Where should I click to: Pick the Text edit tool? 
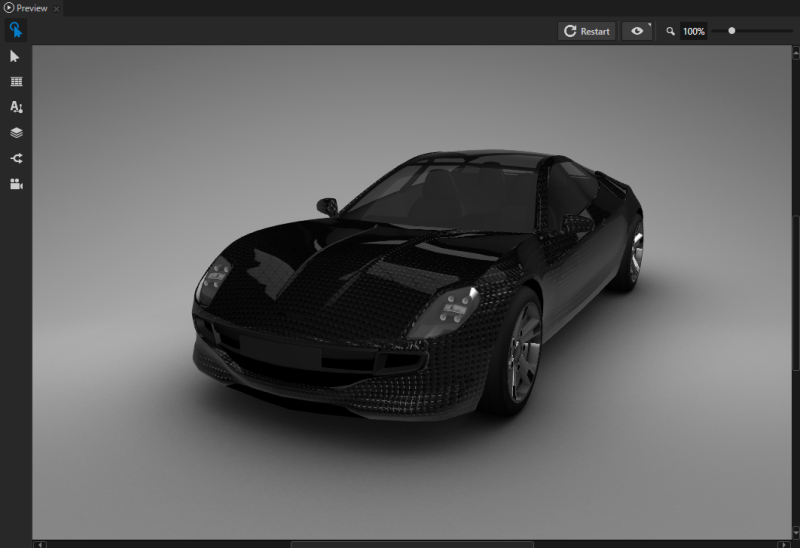pyautogui.click(x=16, y=107)
